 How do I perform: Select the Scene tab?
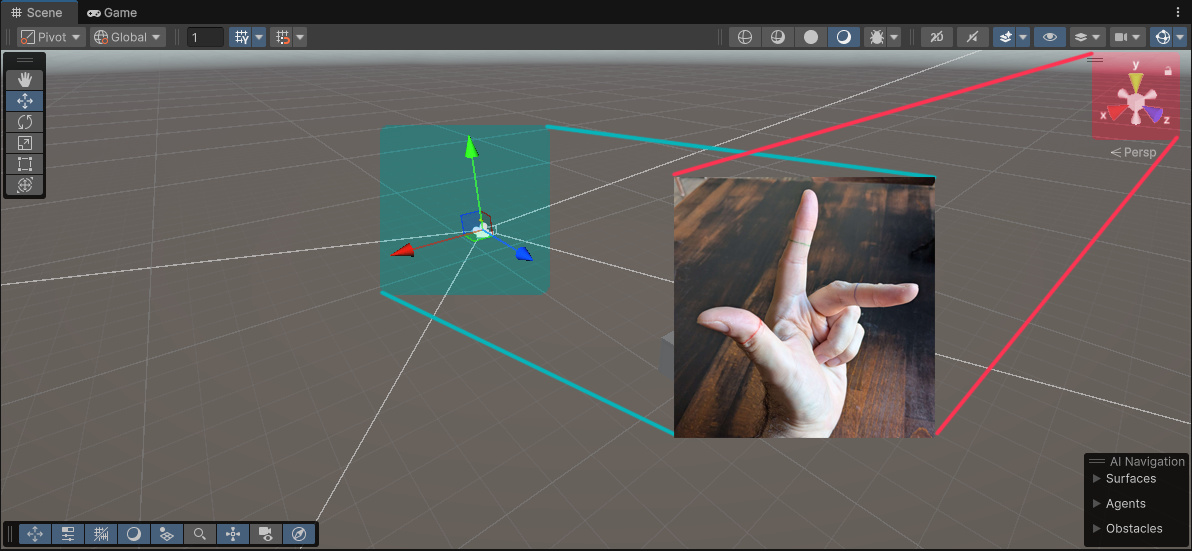pos(37,13)
